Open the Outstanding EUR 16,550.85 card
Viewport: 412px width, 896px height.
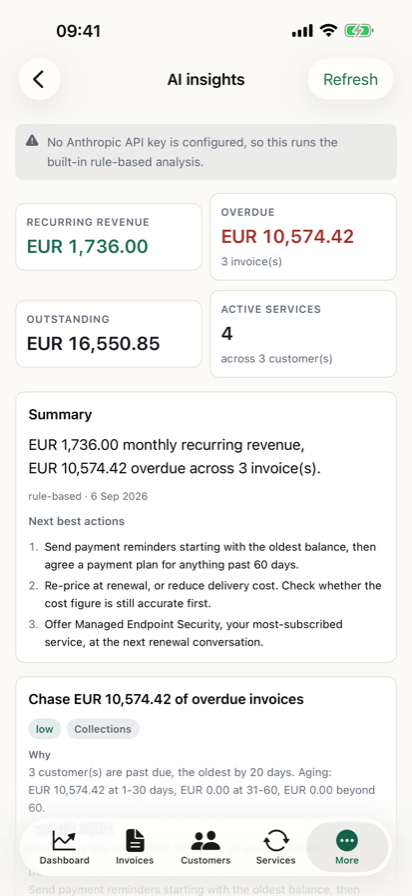pos(109,334)
